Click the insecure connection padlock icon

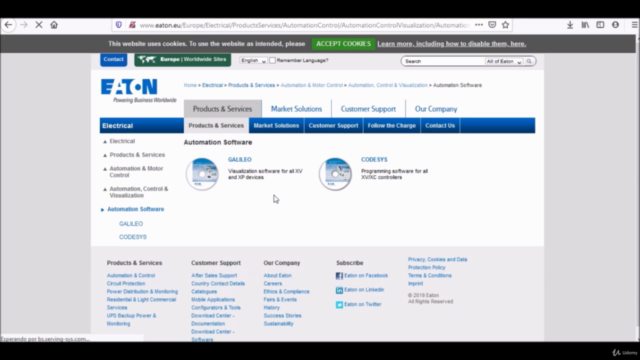[x=132, y=25]
